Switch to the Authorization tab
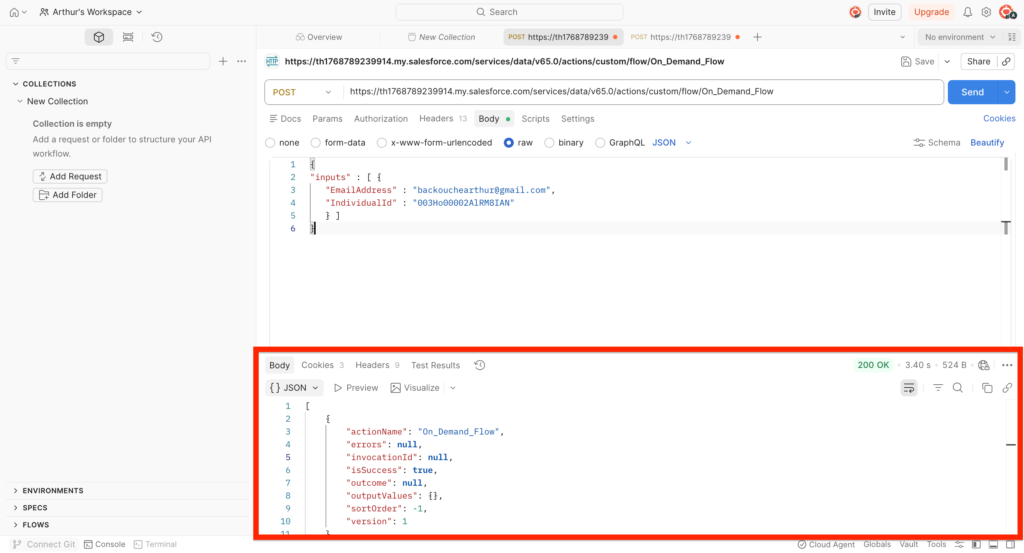 381,119
